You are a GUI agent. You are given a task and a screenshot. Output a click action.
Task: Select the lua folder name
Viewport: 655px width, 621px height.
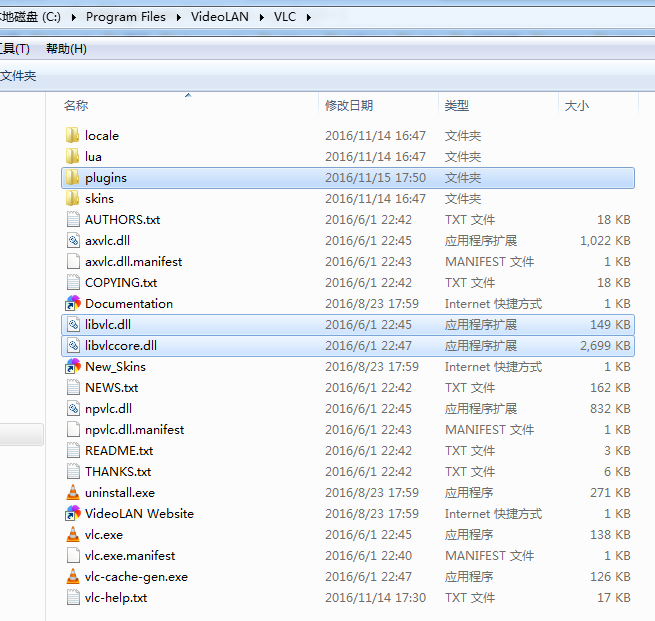93,157
